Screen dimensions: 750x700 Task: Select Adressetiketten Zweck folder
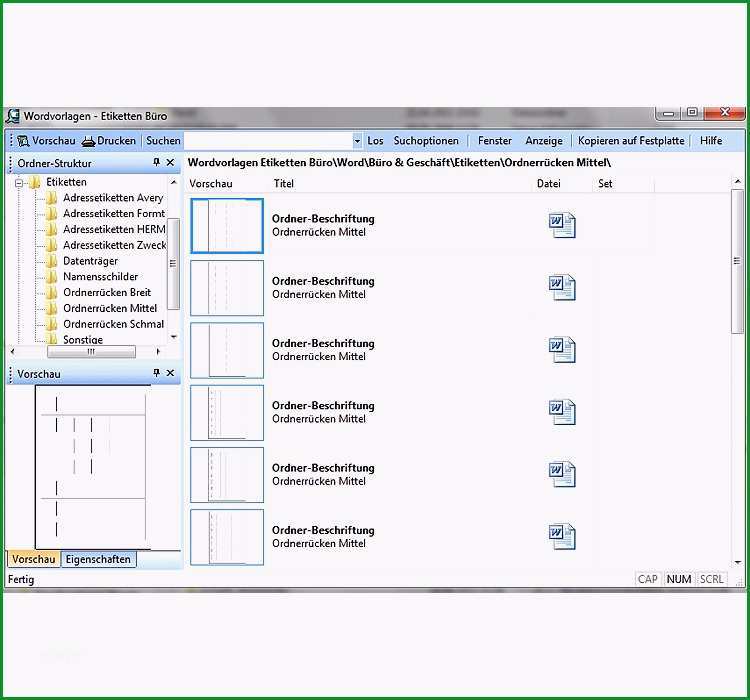114,245
